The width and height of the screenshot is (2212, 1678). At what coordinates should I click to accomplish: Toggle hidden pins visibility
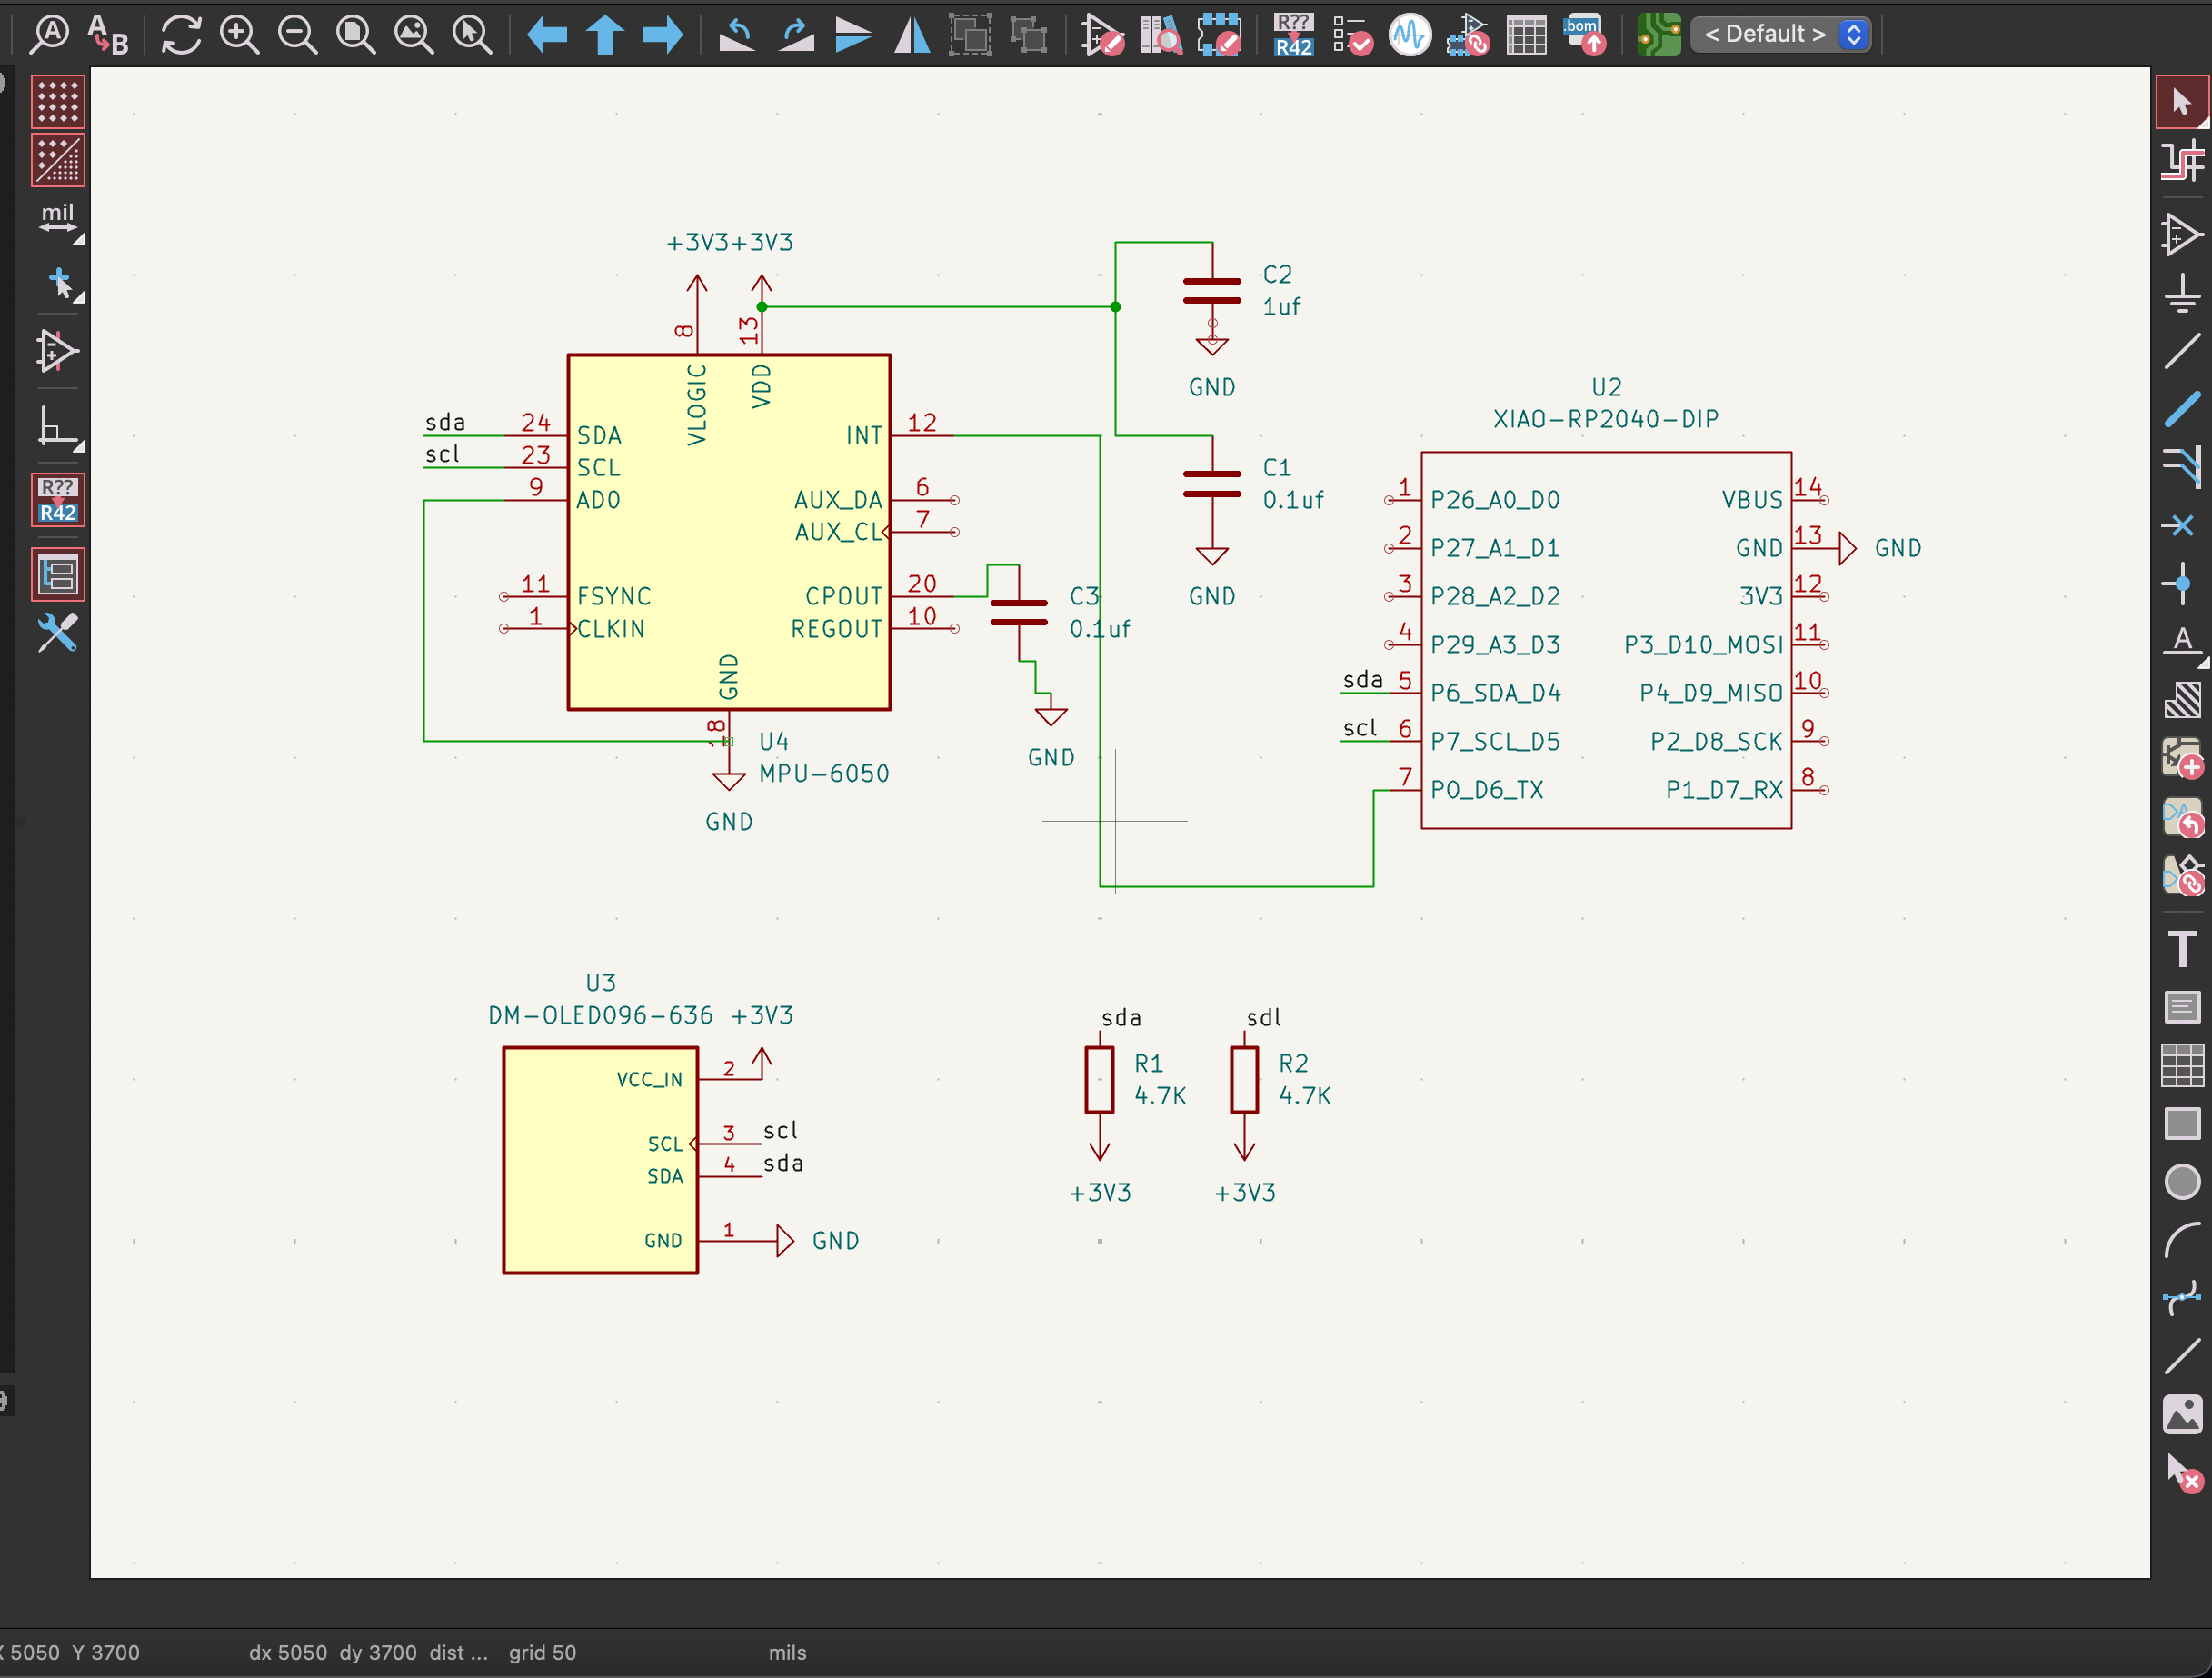click(58, 351)
